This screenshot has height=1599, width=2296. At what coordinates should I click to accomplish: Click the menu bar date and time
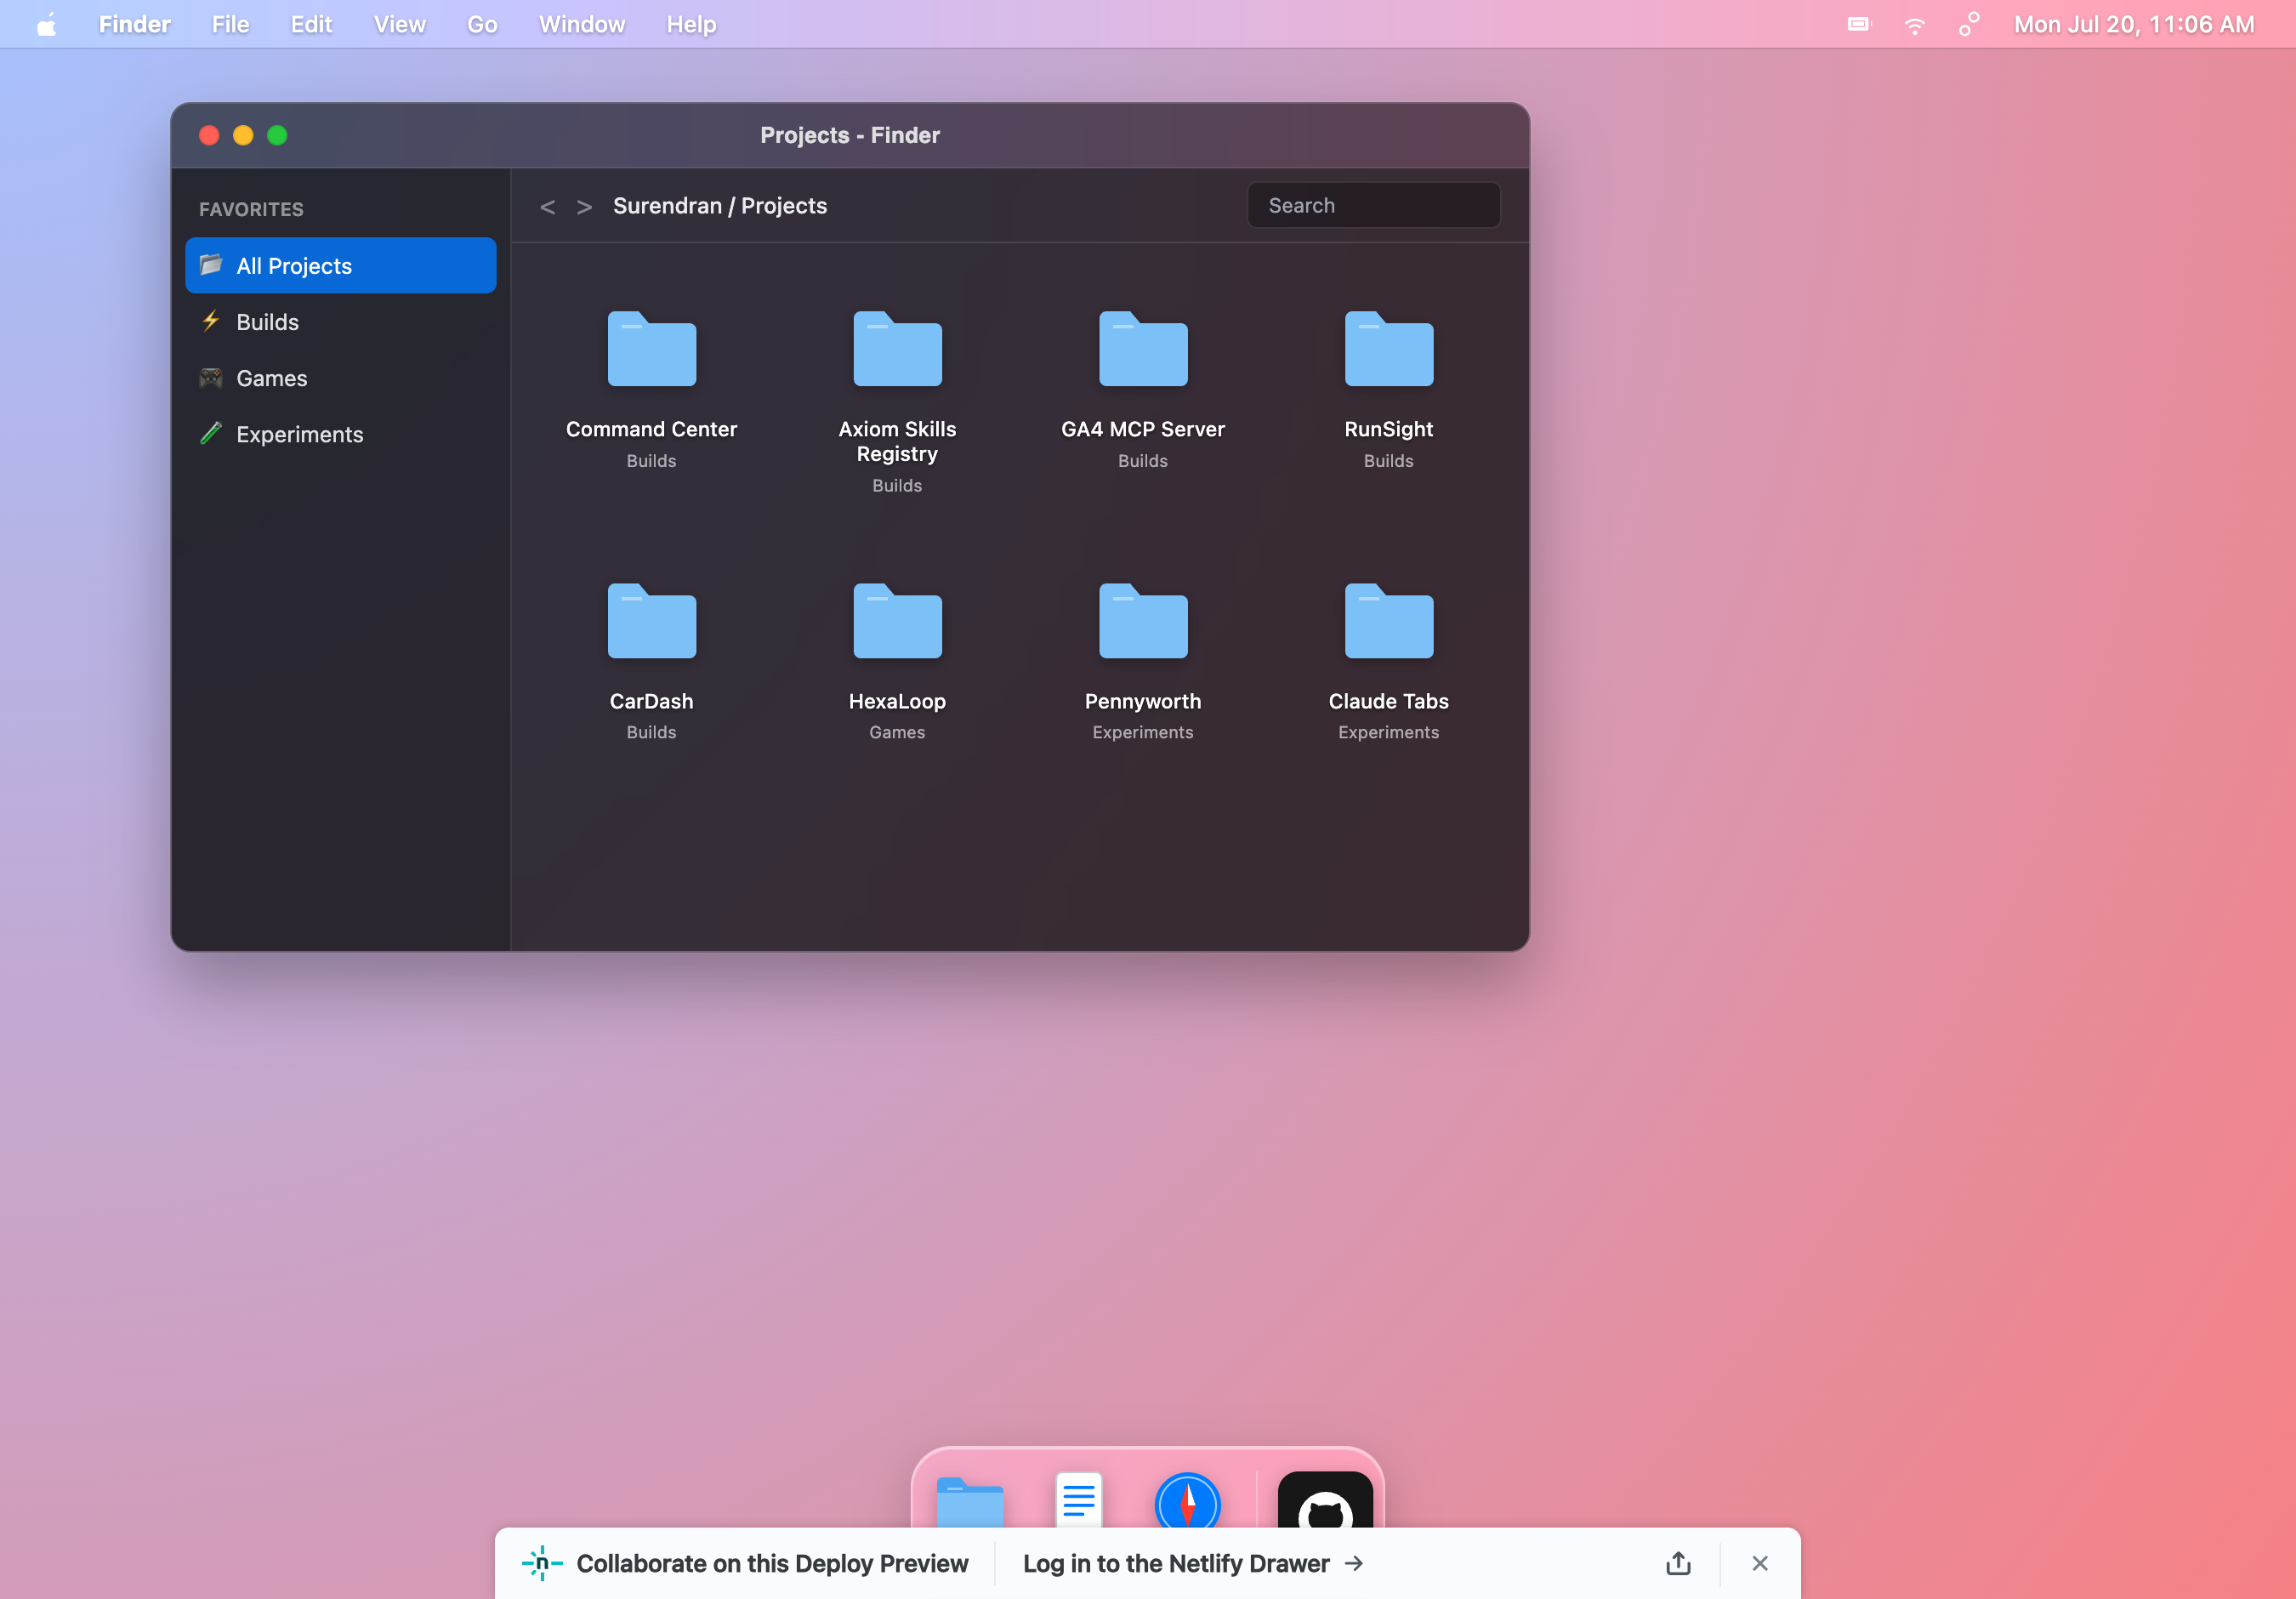2134,24
